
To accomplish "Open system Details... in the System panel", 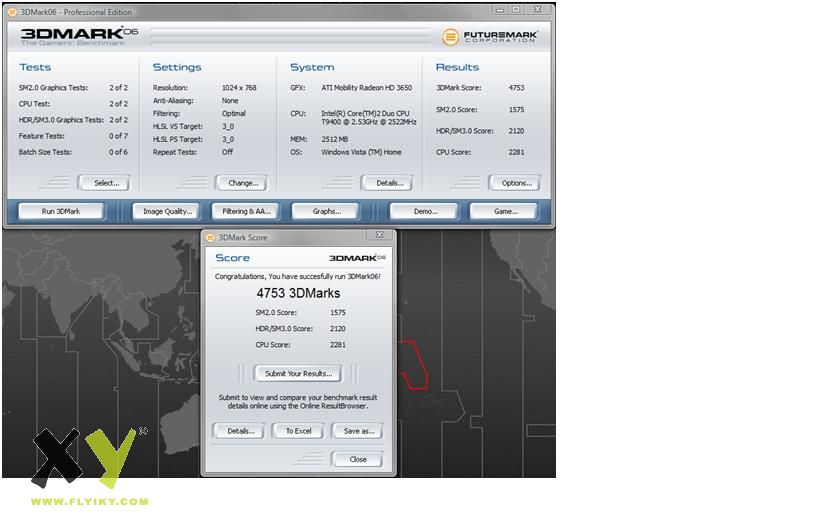I will tap(389, 183).
